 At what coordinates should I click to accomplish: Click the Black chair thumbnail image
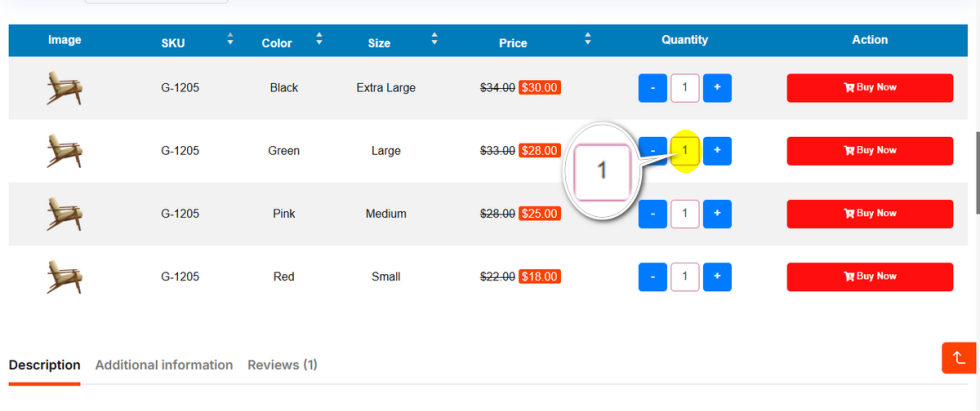click(x=64, y=88)
